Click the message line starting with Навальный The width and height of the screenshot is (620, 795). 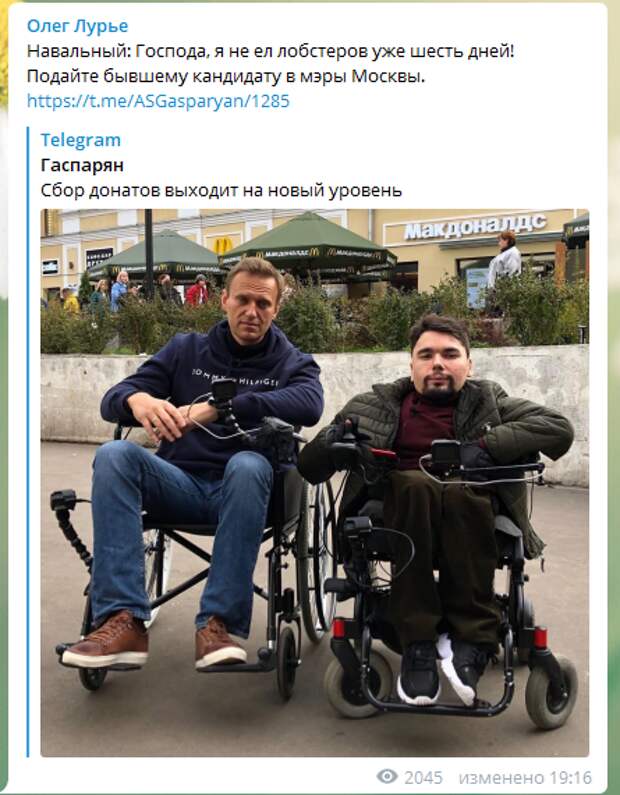(x=271, y=51)
